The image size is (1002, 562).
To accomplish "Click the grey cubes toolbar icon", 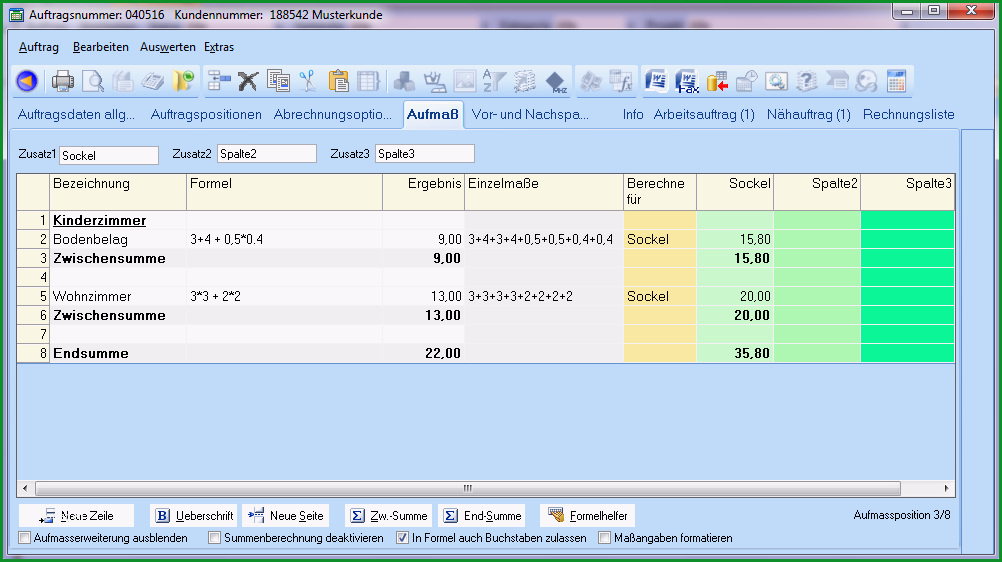I will 404,81.
